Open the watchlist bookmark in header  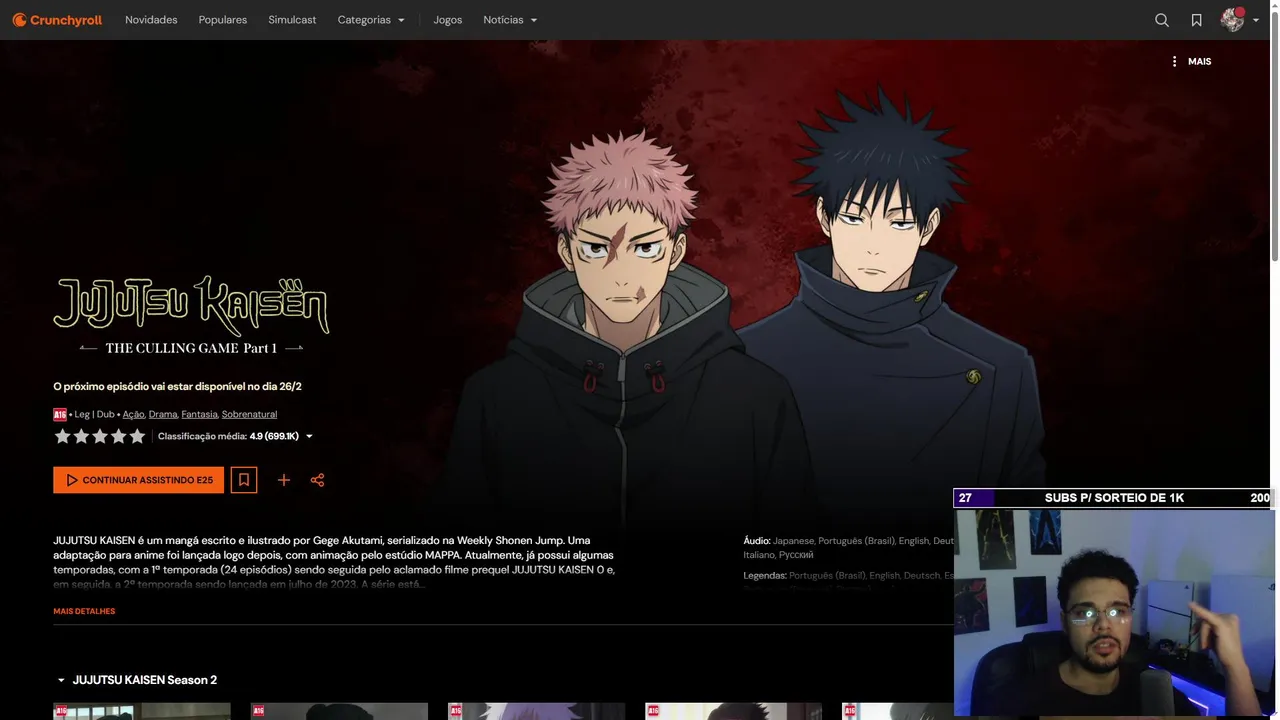[x=1196, y=20]
